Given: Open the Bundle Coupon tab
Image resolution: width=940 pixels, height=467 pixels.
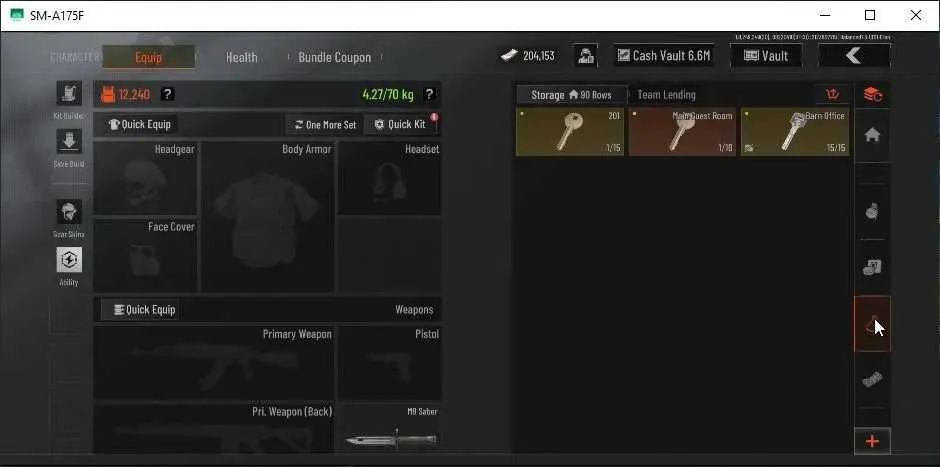Looking at the screenshot, I should [x=335, y=58].
